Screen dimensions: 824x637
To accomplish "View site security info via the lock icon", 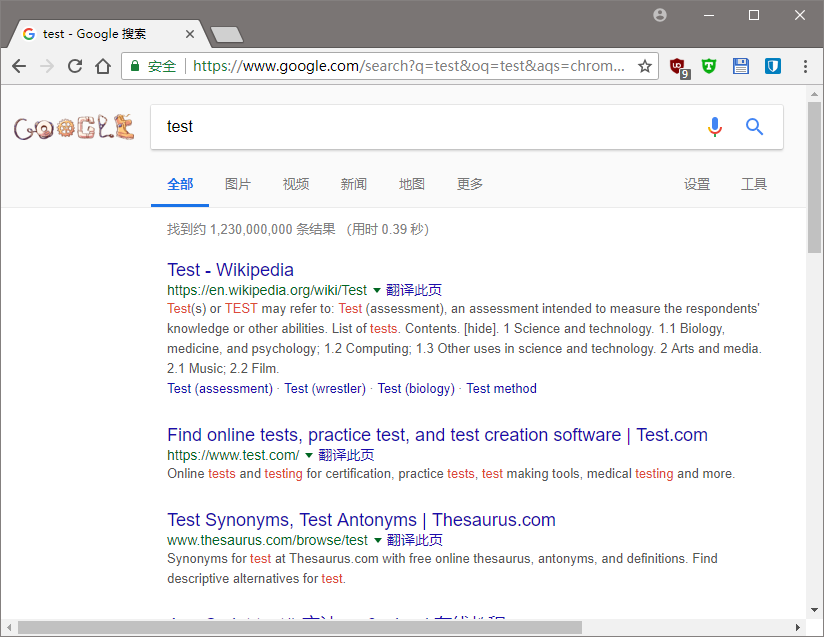I will 135,66.
